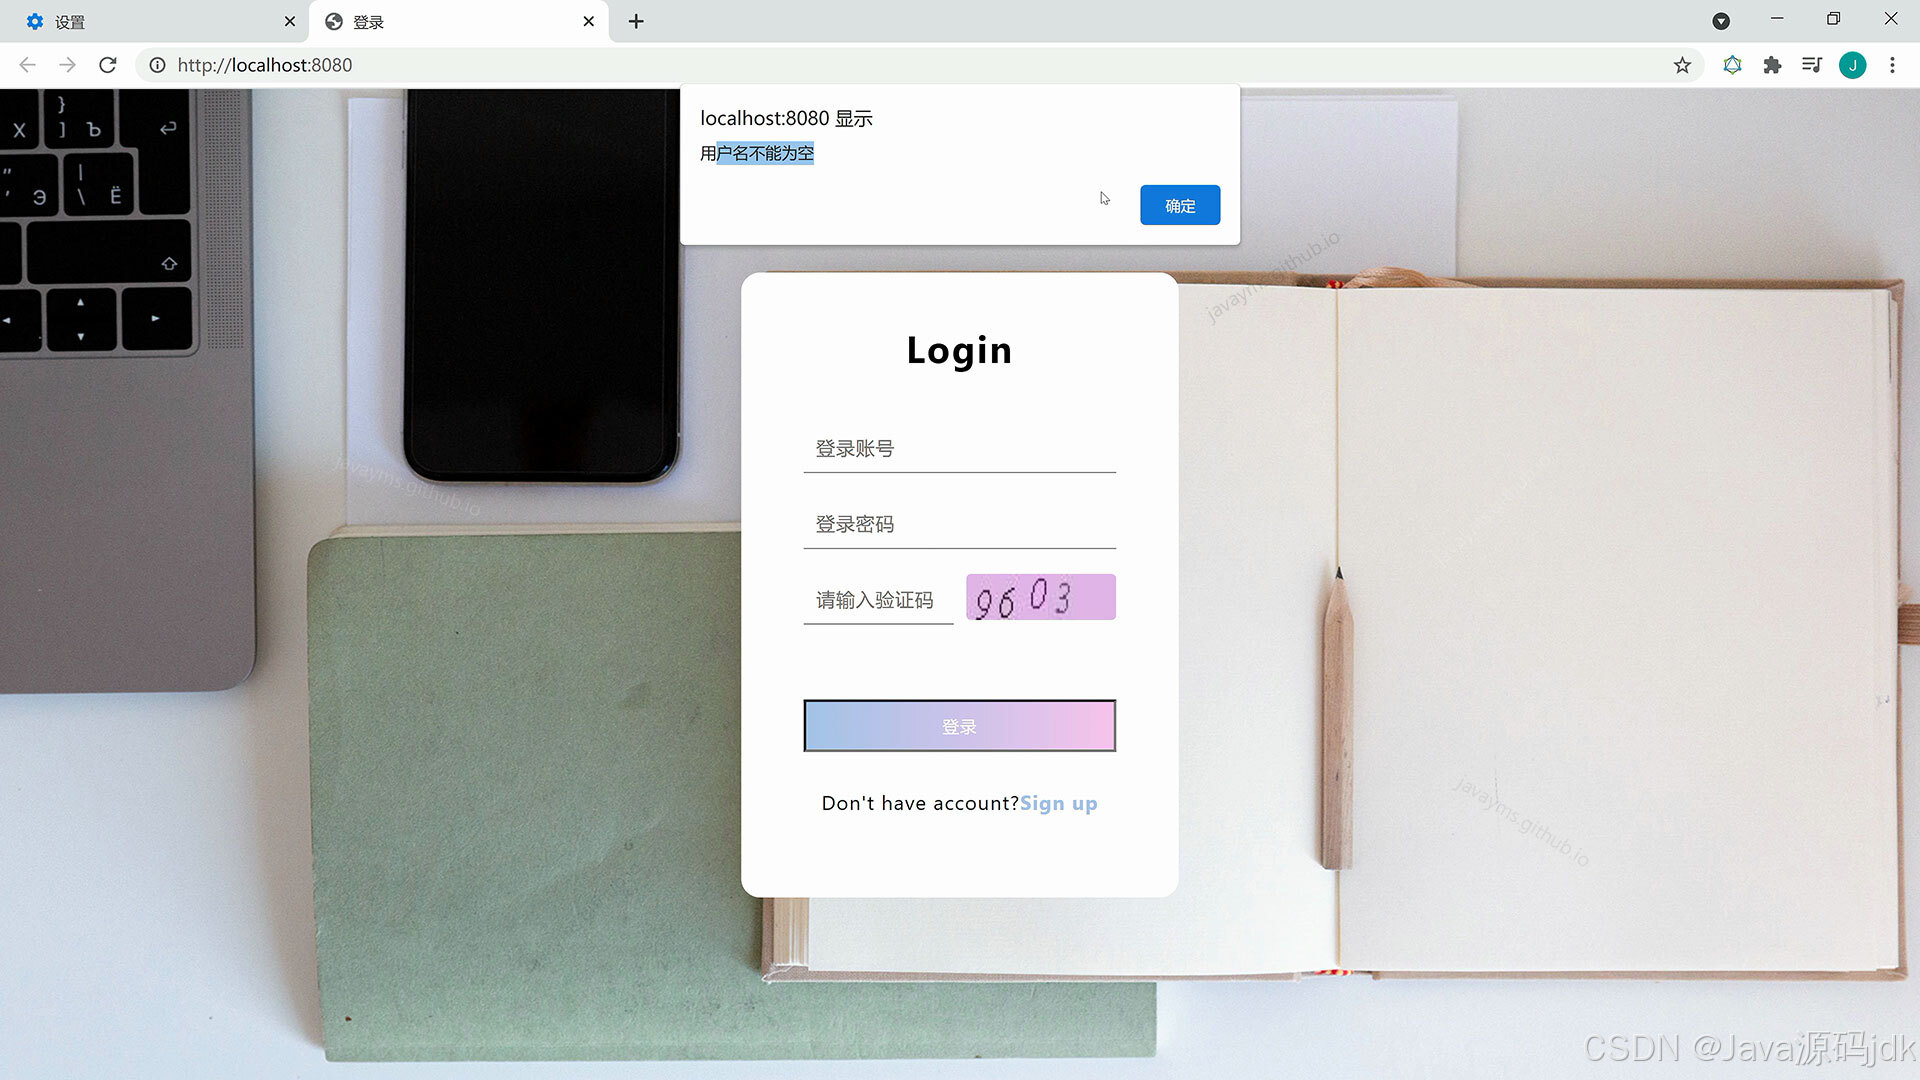Focus the 登录密码 password field
This screenshot has width=1920, height=1080.
point(959,525)
